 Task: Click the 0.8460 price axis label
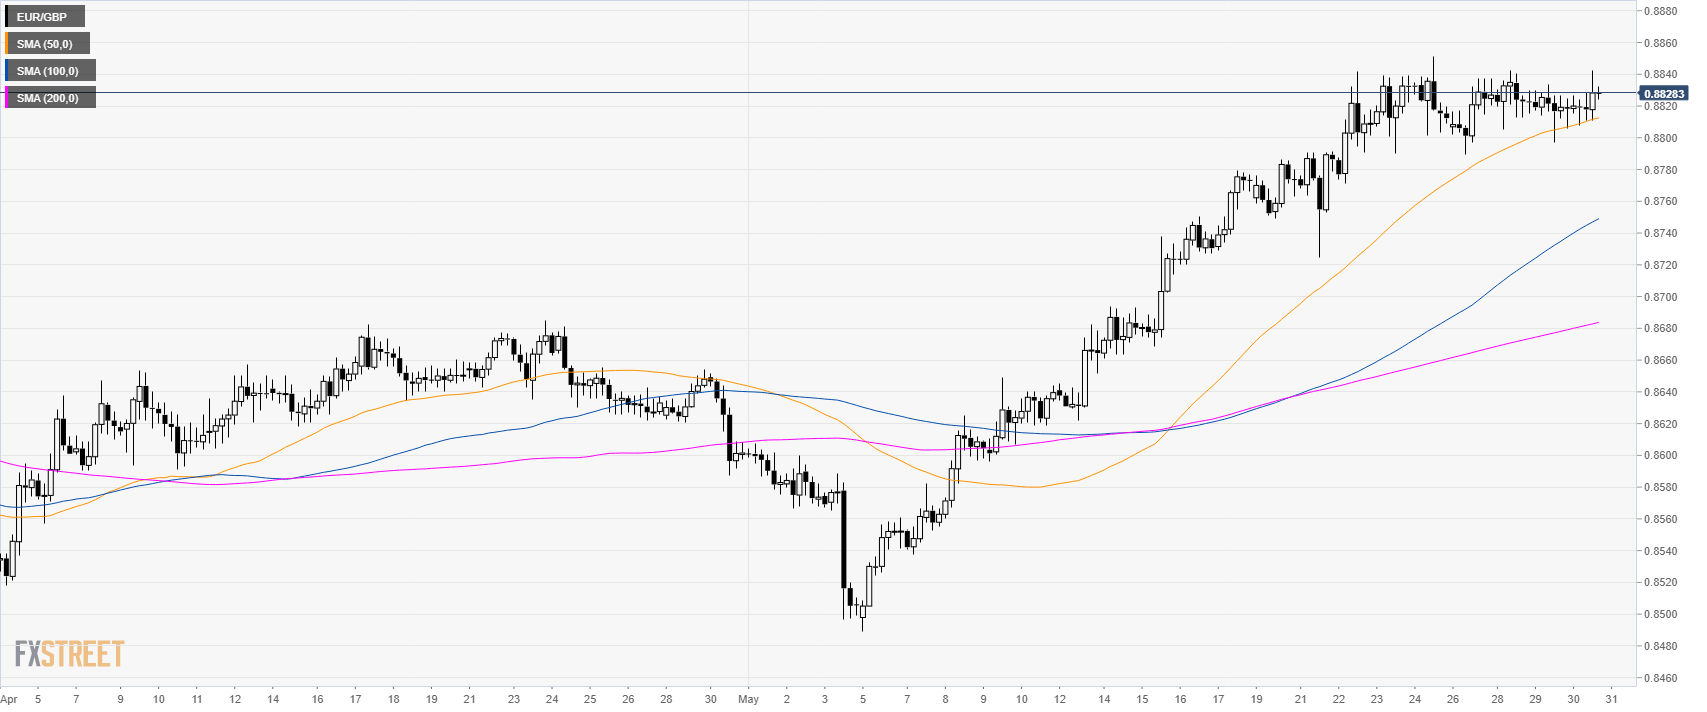[x=1661, y=678]
